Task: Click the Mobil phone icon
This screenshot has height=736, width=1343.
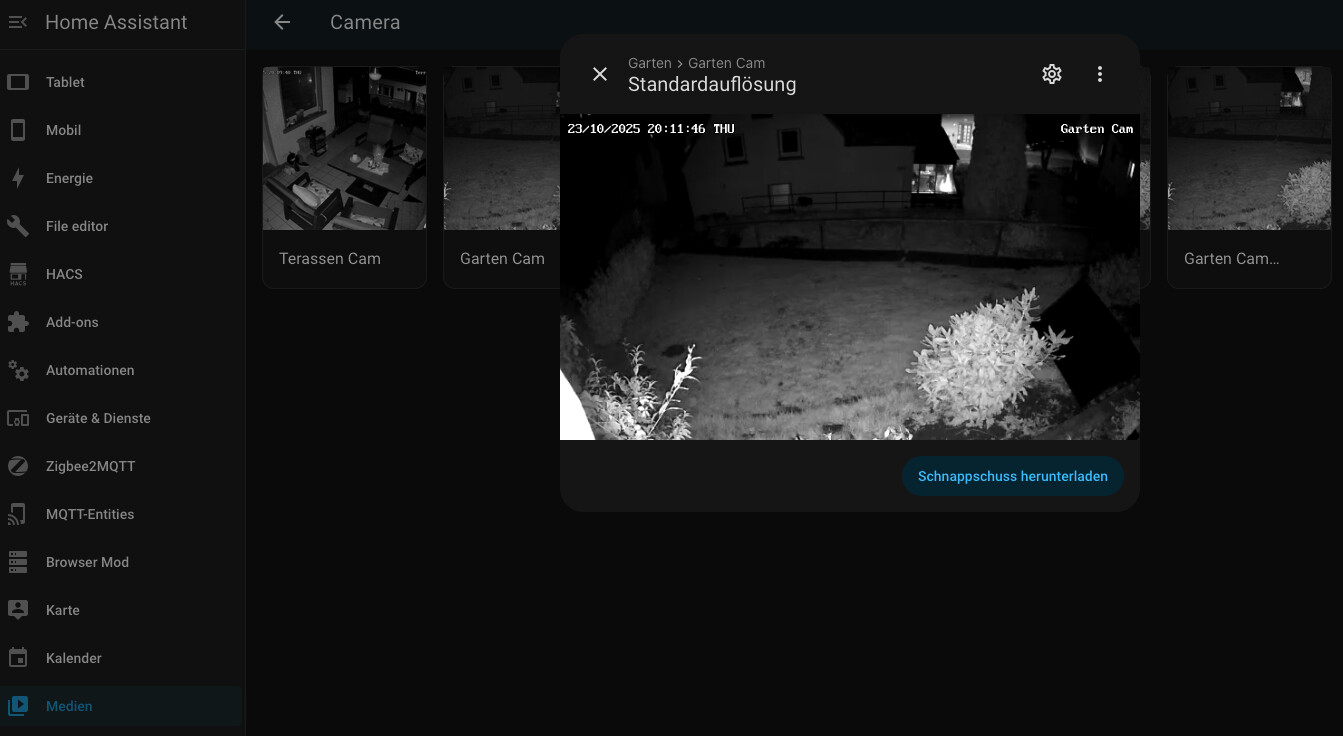Action: pos(18,130)
